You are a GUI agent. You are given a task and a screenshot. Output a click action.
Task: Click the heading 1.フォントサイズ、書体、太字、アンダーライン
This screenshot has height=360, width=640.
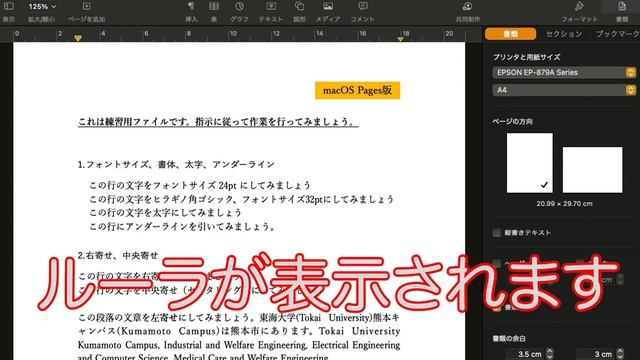click(176, 164)
